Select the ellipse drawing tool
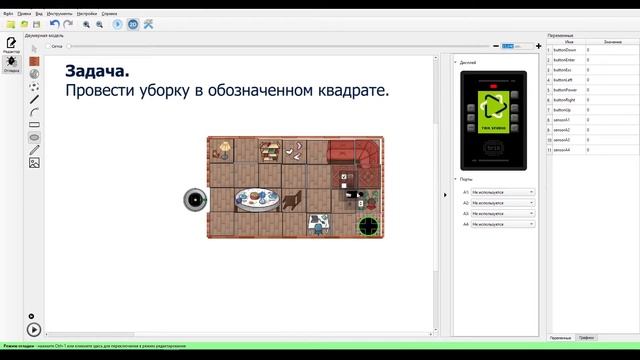The width and height of the screenshot is (640, 360). click(34, 137)
